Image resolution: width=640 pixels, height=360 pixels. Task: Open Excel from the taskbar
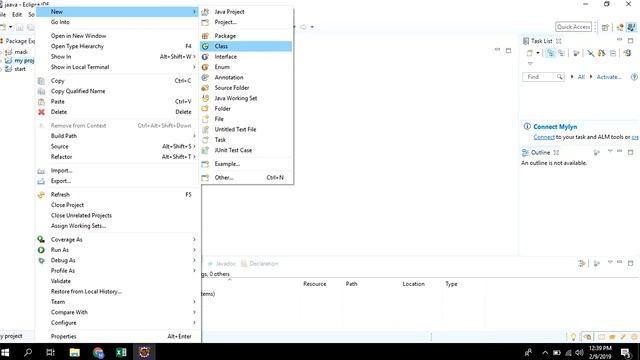coord(121,352)
